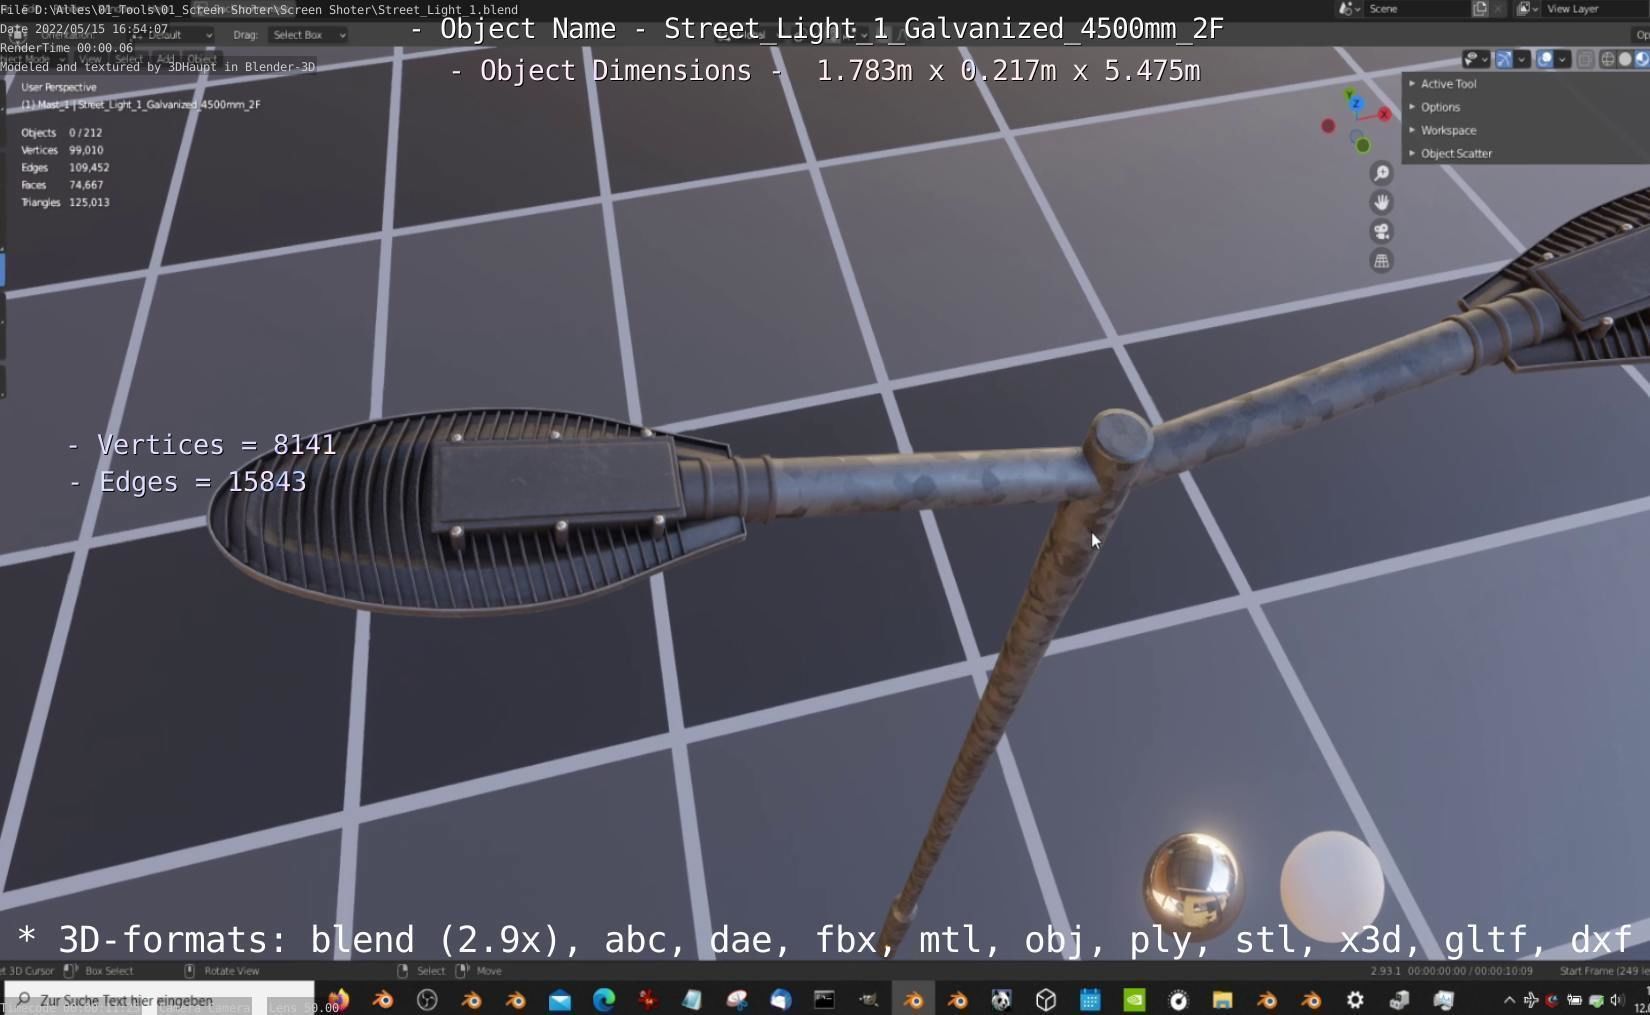
Task: Open the overlays options dropdown arrow
Action: tap(1562, 59)
